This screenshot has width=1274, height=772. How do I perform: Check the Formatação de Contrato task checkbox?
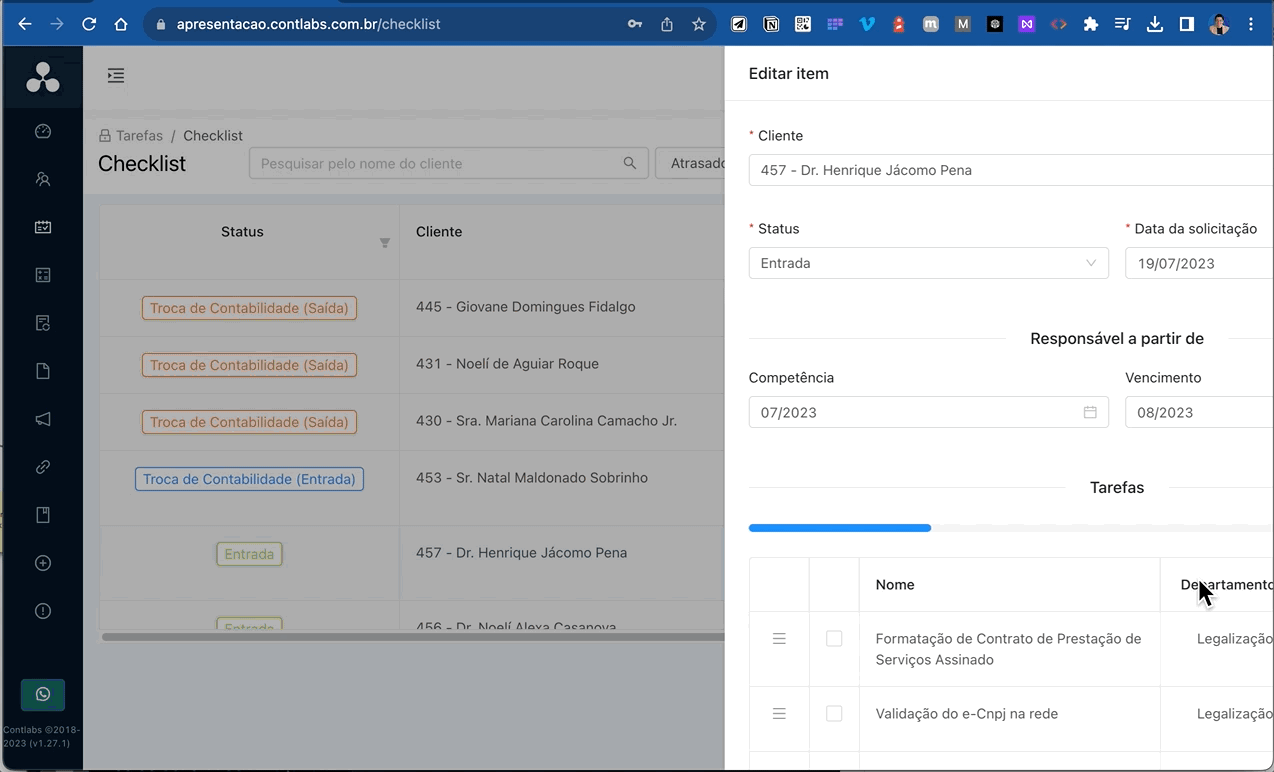[834, 638]
